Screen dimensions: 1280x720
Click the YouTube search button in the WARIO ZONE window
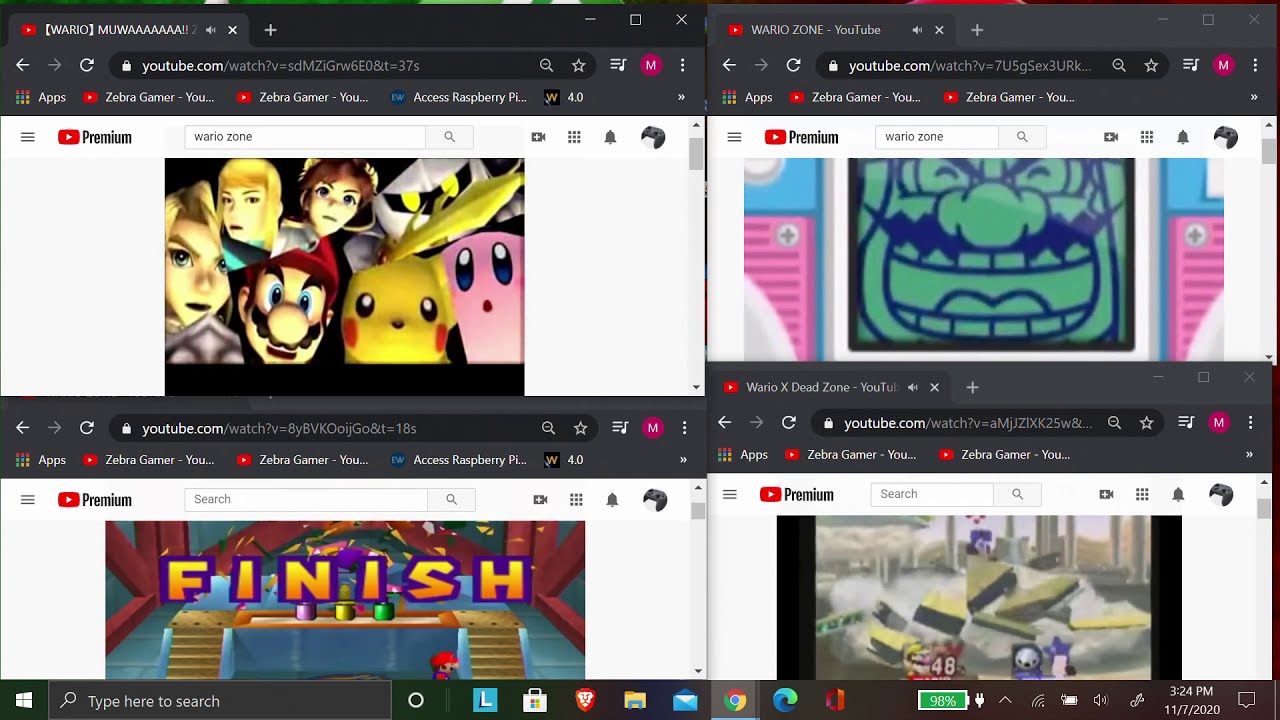click(x=1022, y=137)
